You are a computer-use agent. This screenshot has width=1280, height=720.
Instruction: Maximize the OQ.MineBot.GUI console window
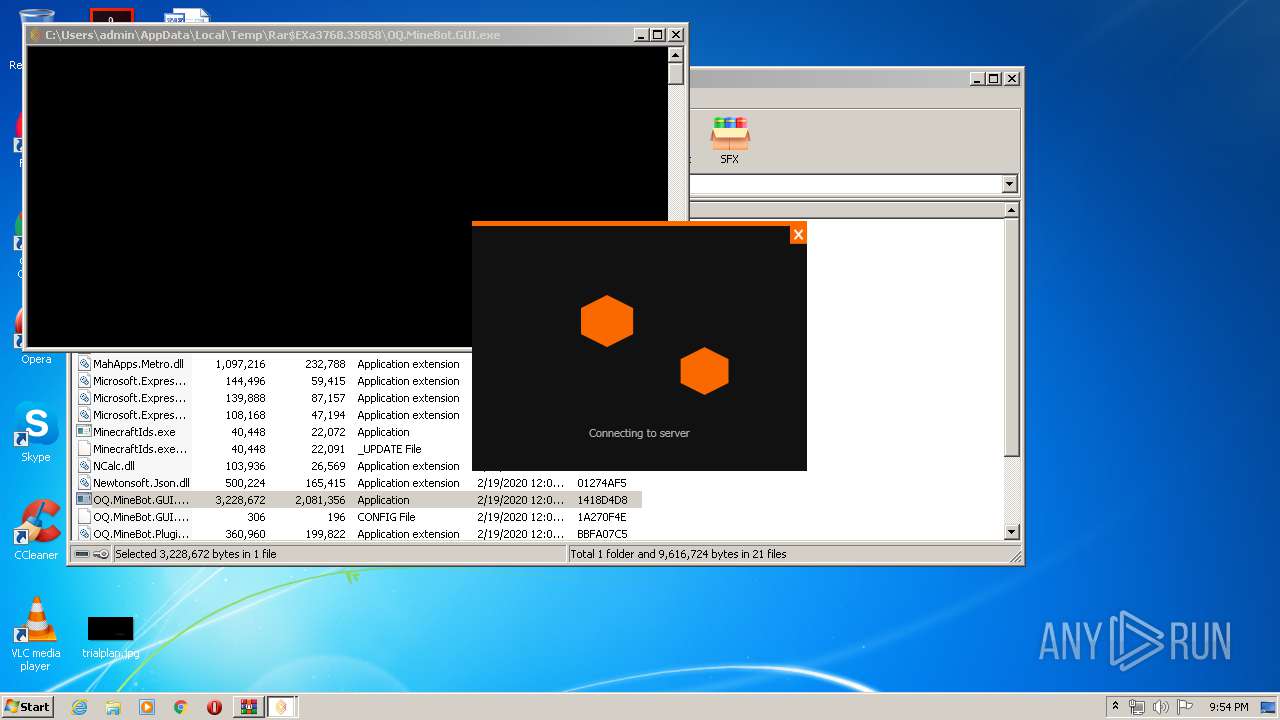[x=658, y=35]
